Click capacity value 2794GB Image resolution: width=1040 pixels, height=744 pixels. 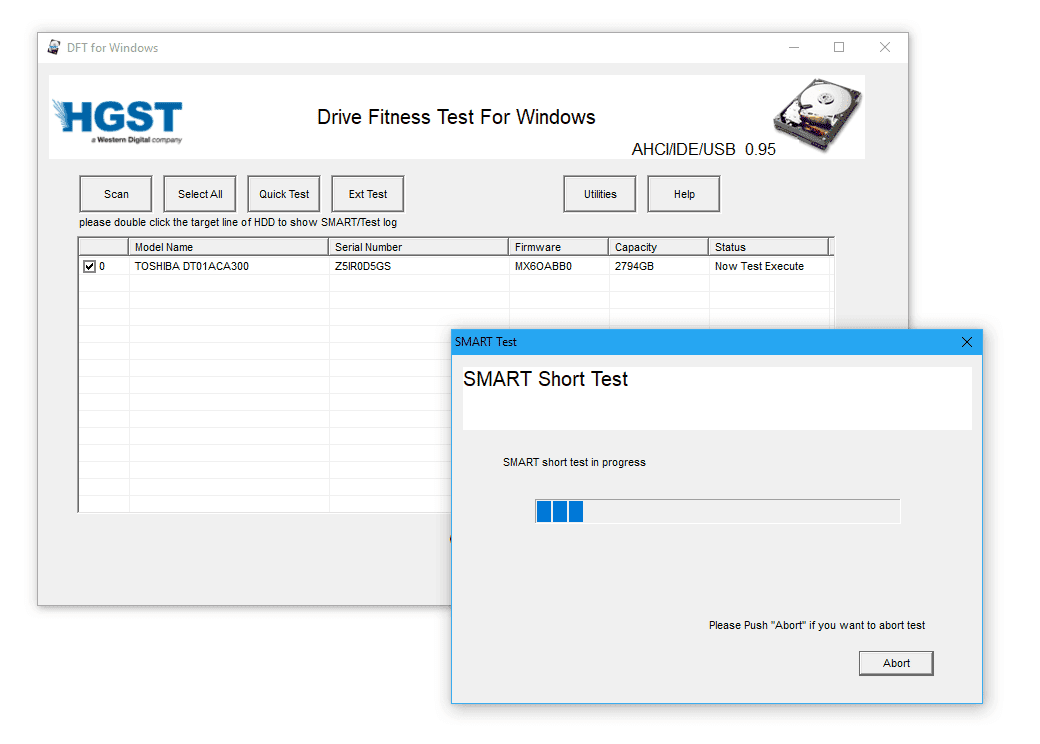[634, 267]
